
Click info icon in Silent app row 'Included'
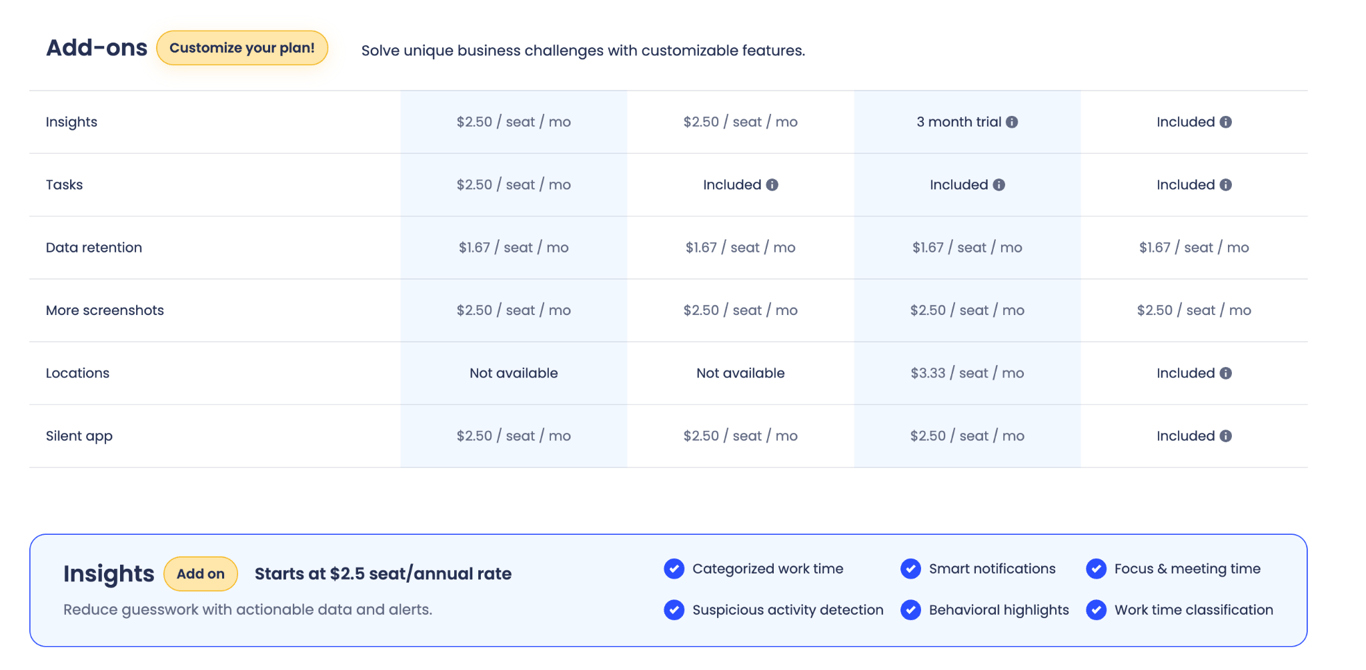[1226, 436]
